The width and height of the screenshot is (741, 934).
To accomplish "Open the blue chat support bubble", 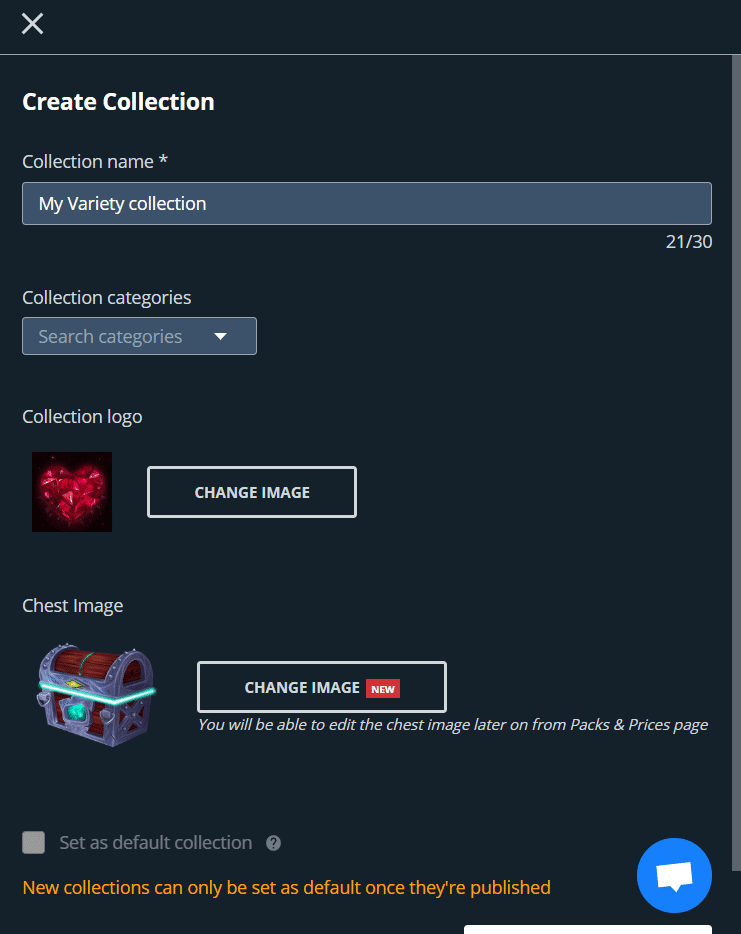I will [x=674, y=876].
